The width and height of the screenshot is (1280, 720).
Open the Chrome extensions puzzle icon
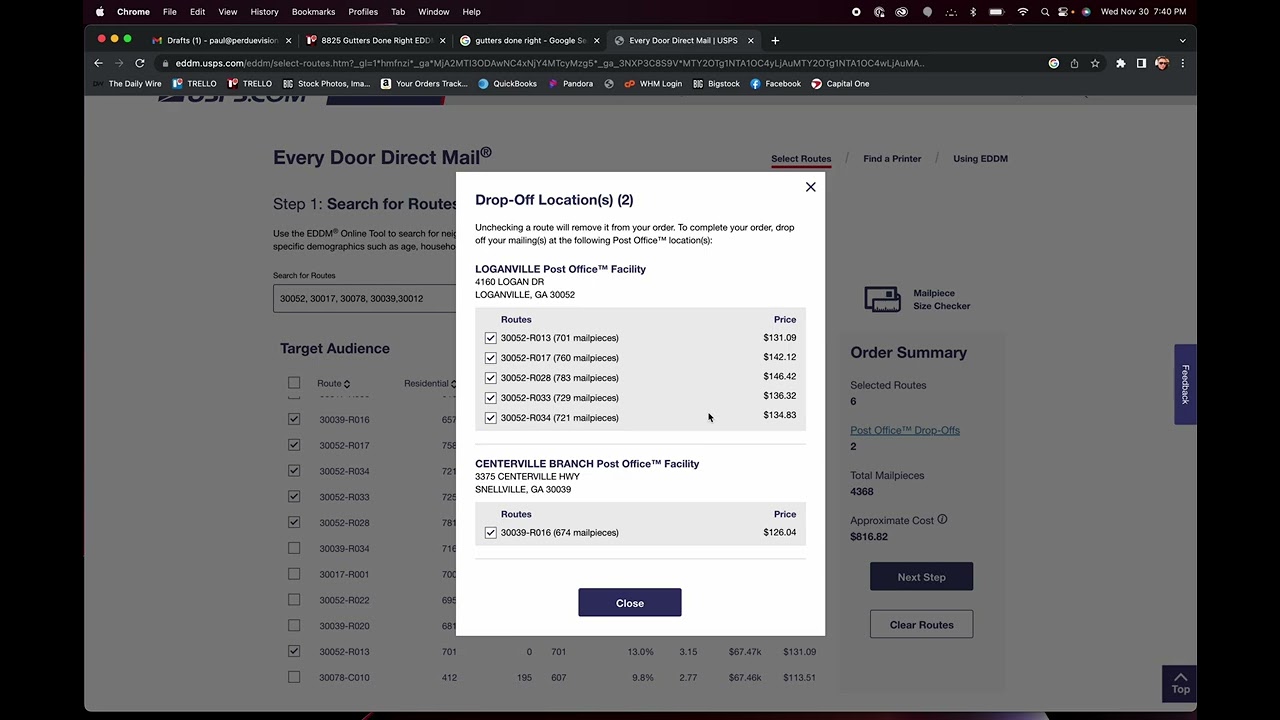coord(1121,63)
